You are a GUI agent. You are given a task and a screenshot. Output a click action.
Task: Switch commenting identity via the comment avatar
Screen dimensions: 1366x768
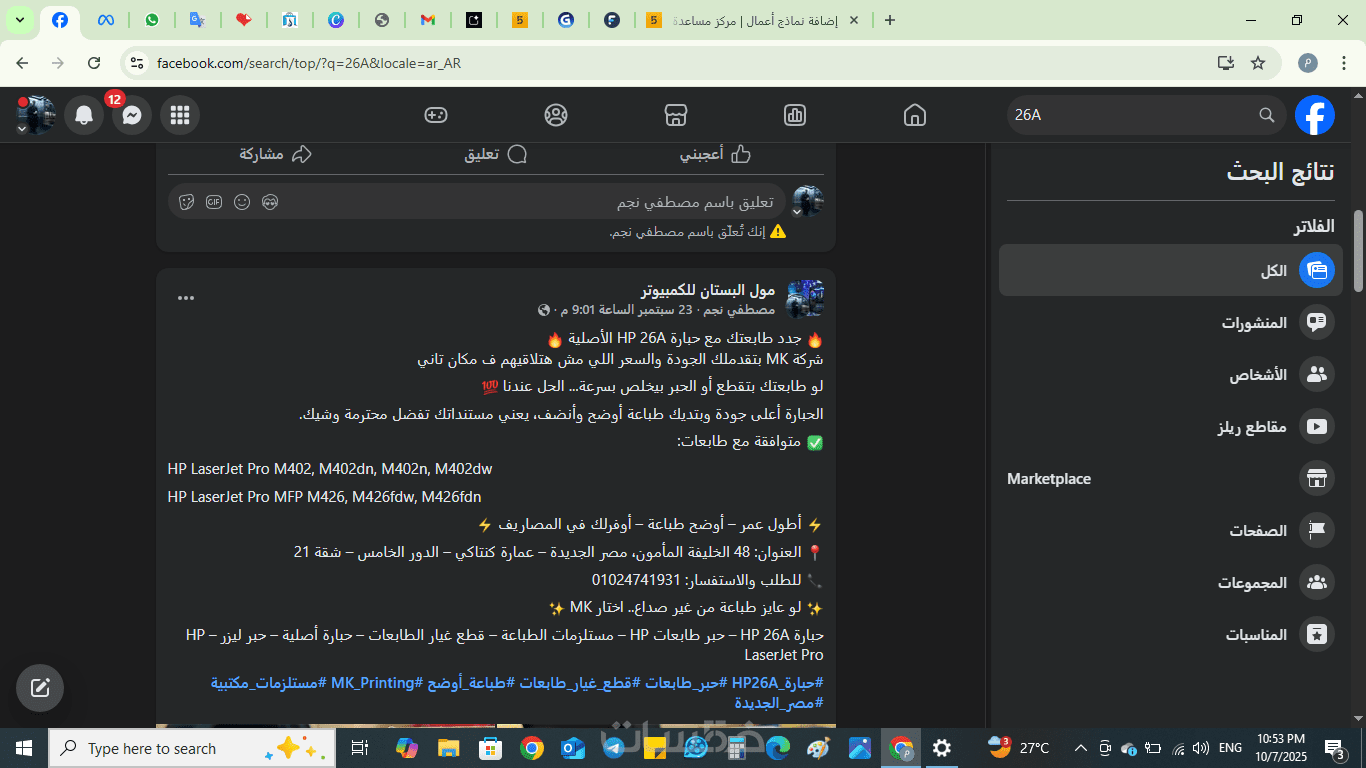tap(807, 201)
